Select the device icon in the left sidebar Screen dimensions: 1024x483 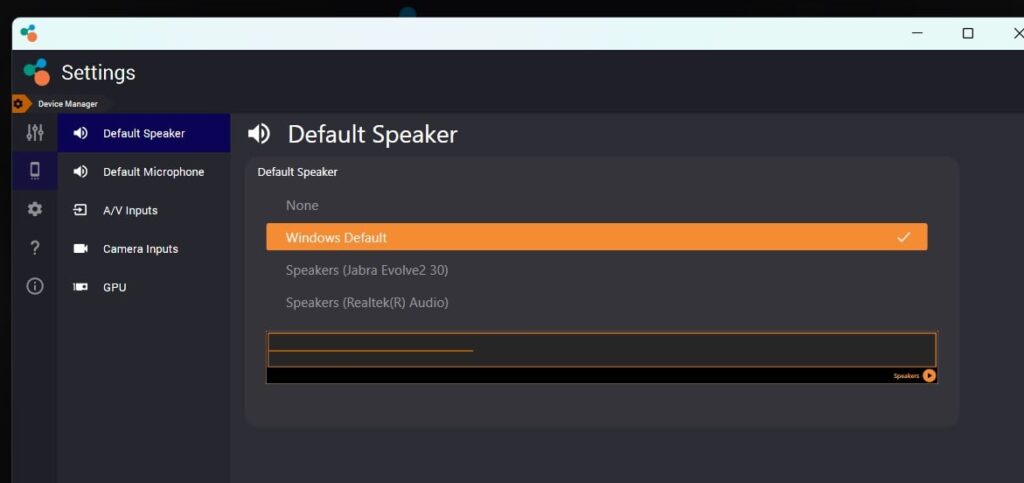point(35,171)
